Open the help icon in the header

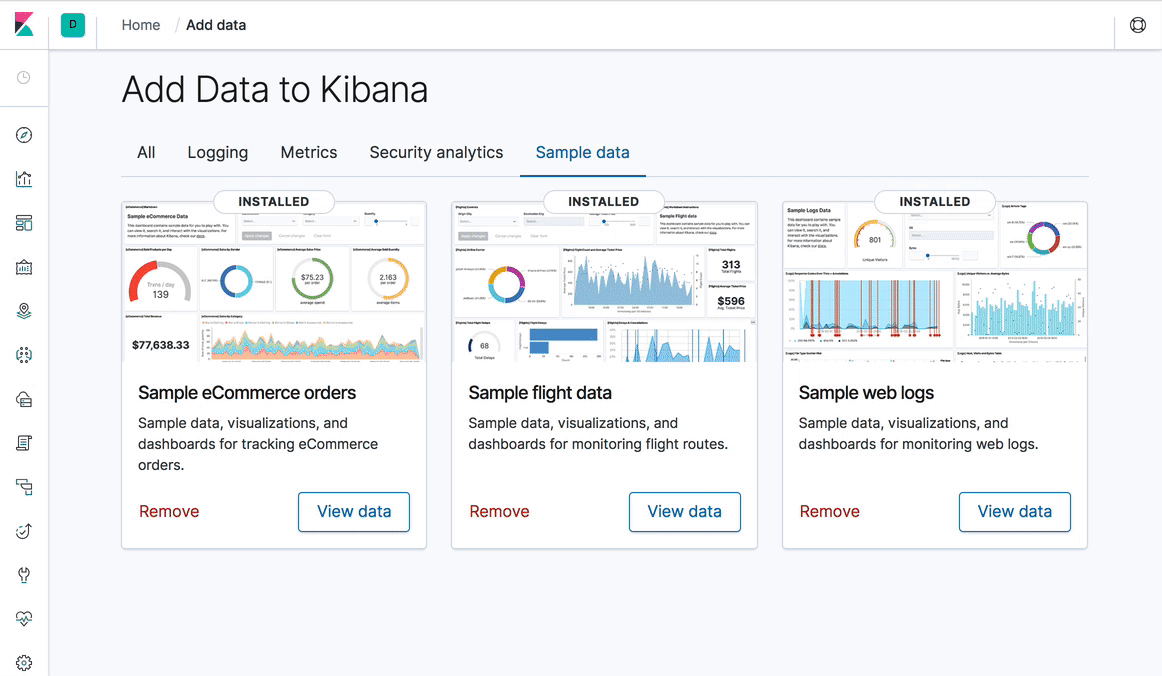click(1138, 25)
